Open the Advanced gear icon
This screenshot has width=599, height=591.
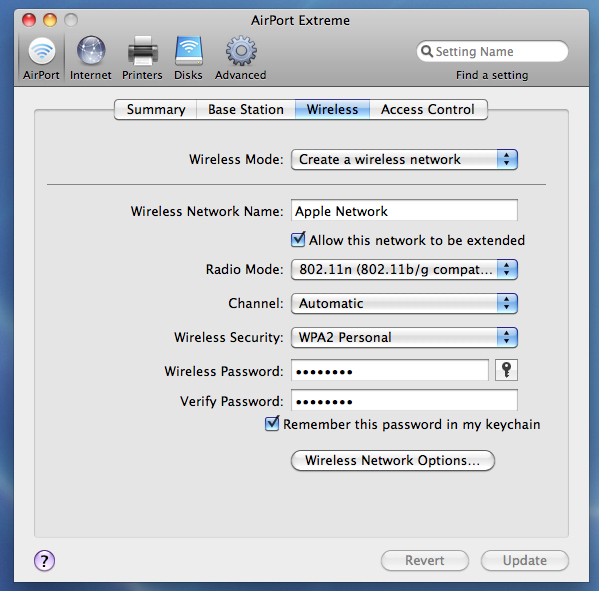241,51
